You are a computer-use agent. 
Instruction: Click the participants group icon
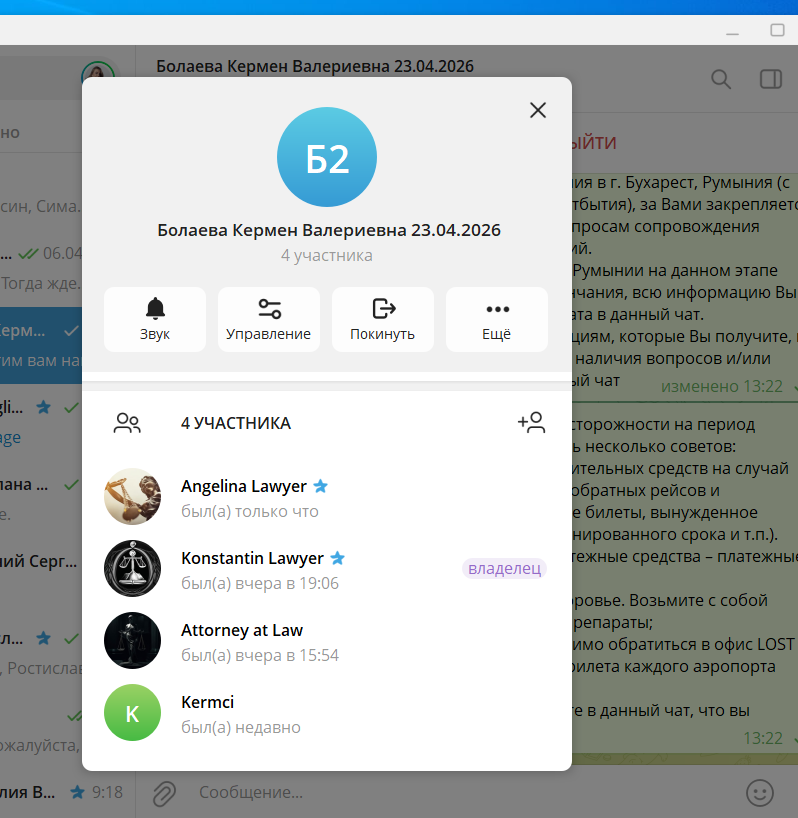(127, 423)
